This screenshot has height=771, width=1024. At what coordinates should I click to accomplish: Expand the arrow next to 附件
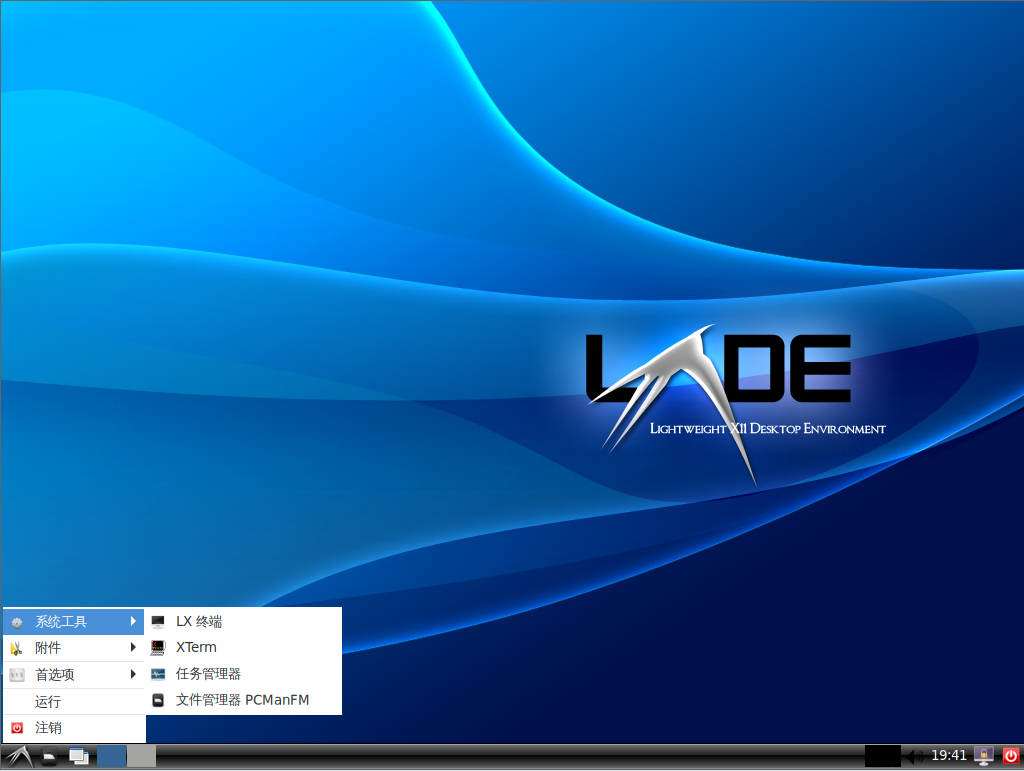click(x=133, y=648)
